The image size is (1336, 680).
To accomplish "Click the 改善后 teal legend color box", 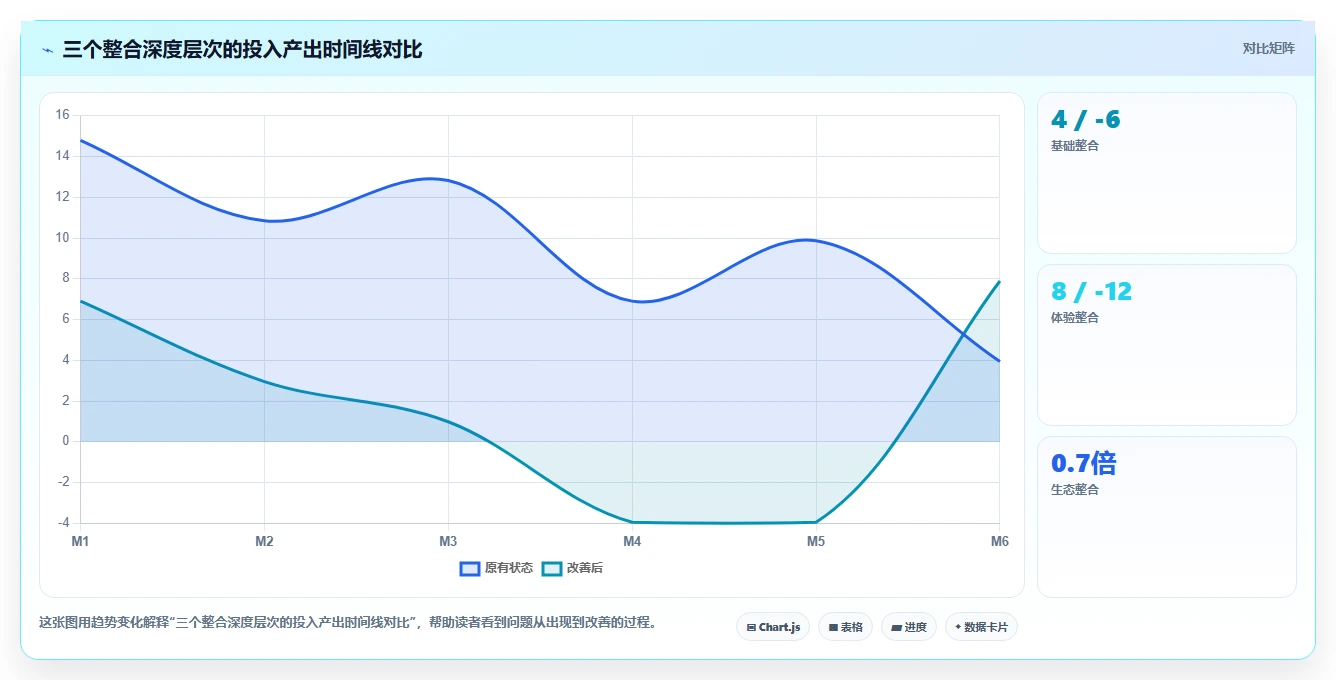I will pos(552,568).
